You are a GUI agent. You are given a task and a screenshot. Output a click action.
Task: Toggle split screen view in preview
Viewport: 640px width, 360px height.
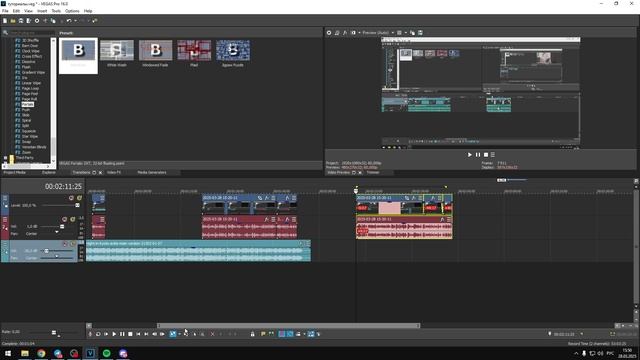[x=353, y=33]
